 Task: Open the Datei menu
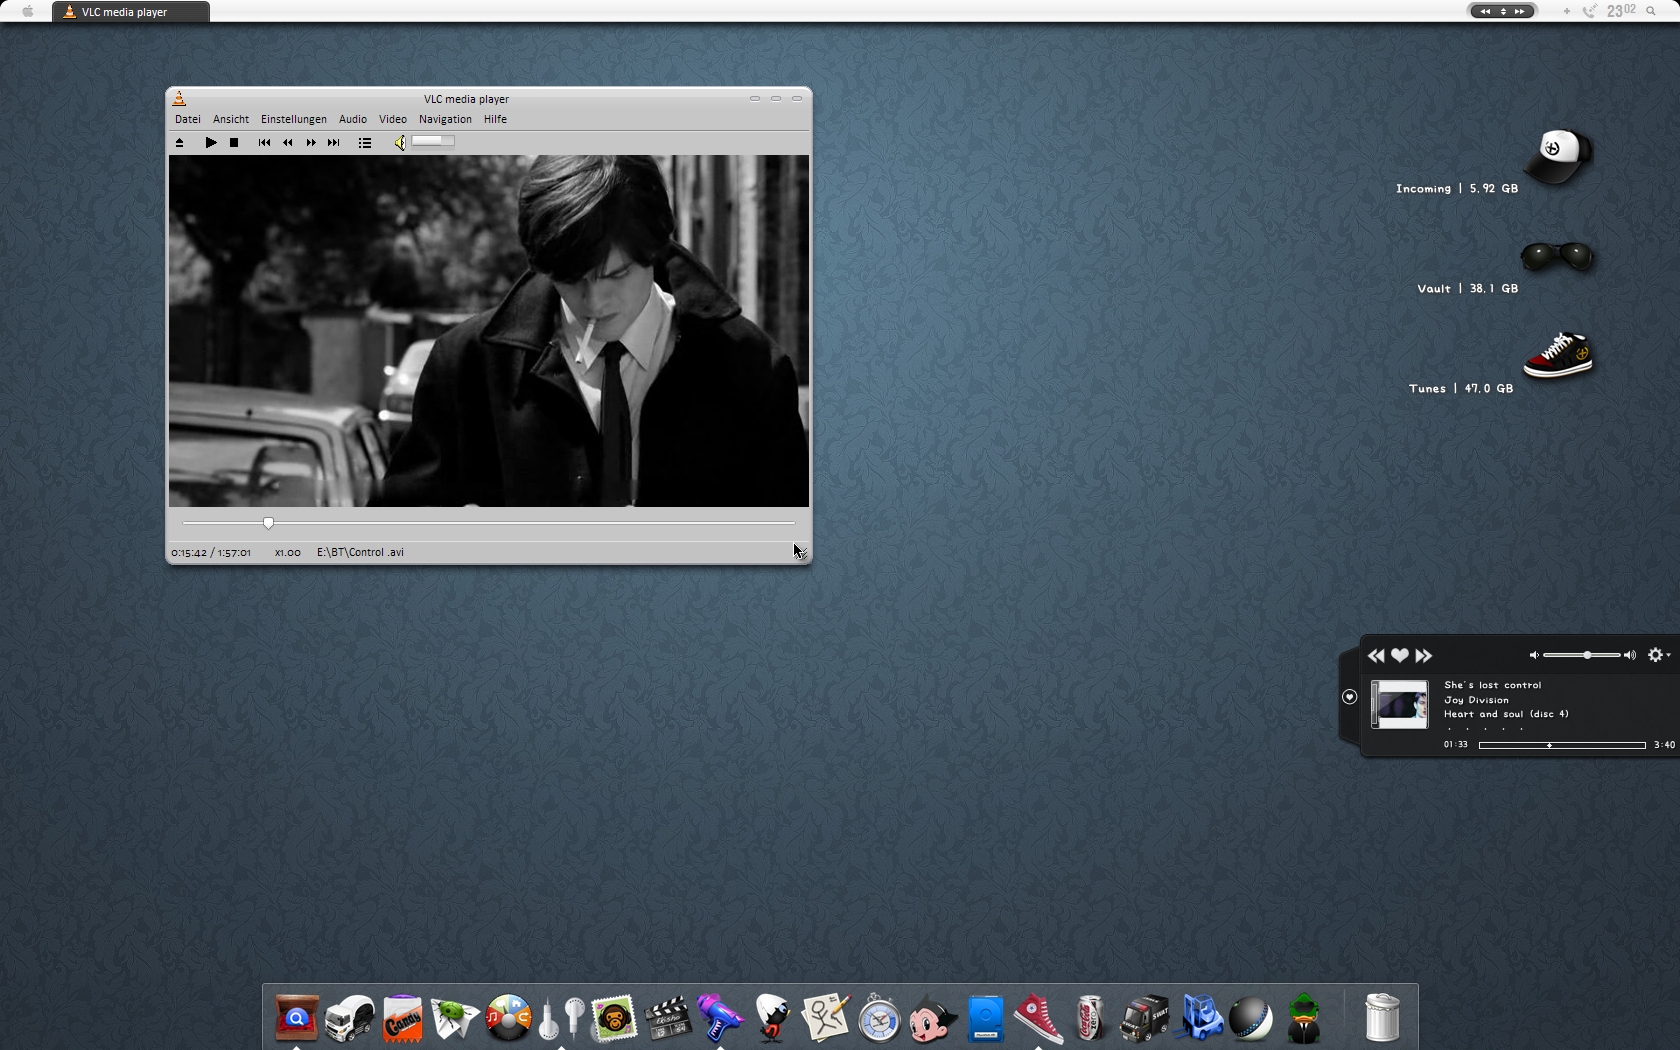188,119
